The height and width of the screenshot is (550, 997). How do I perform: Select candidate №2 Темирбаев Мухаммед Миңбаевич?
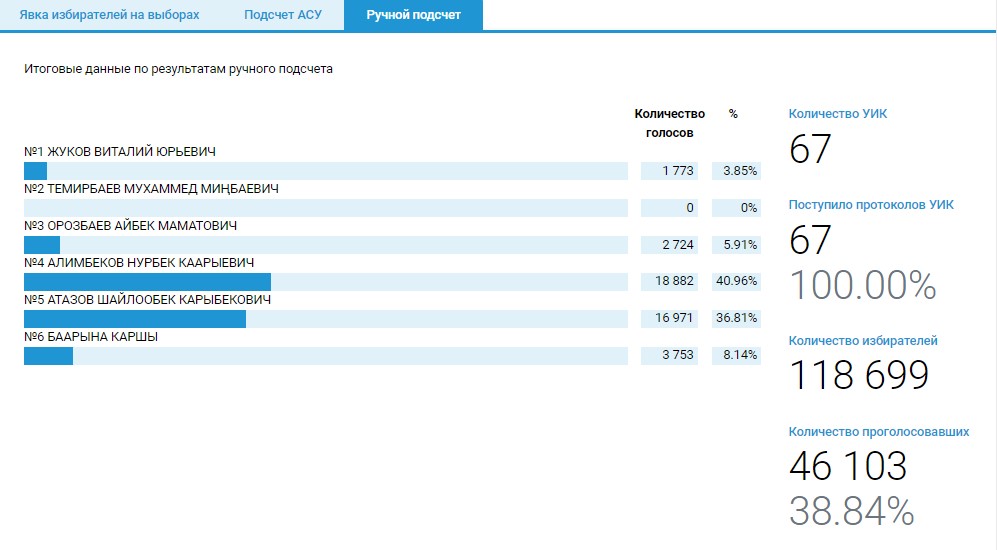click(x=151, y=189)
